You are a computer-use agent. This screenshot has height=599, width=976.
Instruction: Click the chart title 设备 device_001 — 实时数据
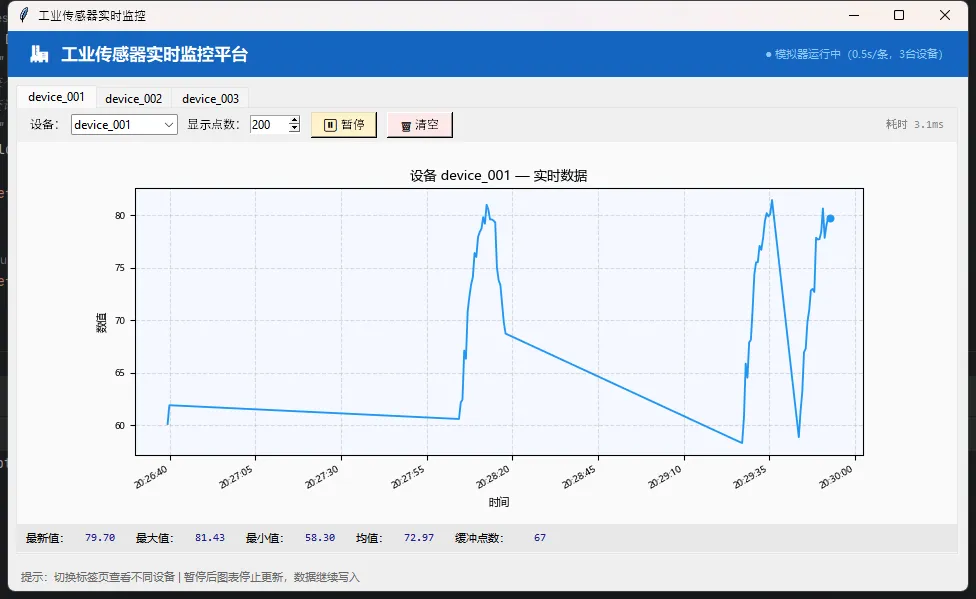[x=498, y=175]
